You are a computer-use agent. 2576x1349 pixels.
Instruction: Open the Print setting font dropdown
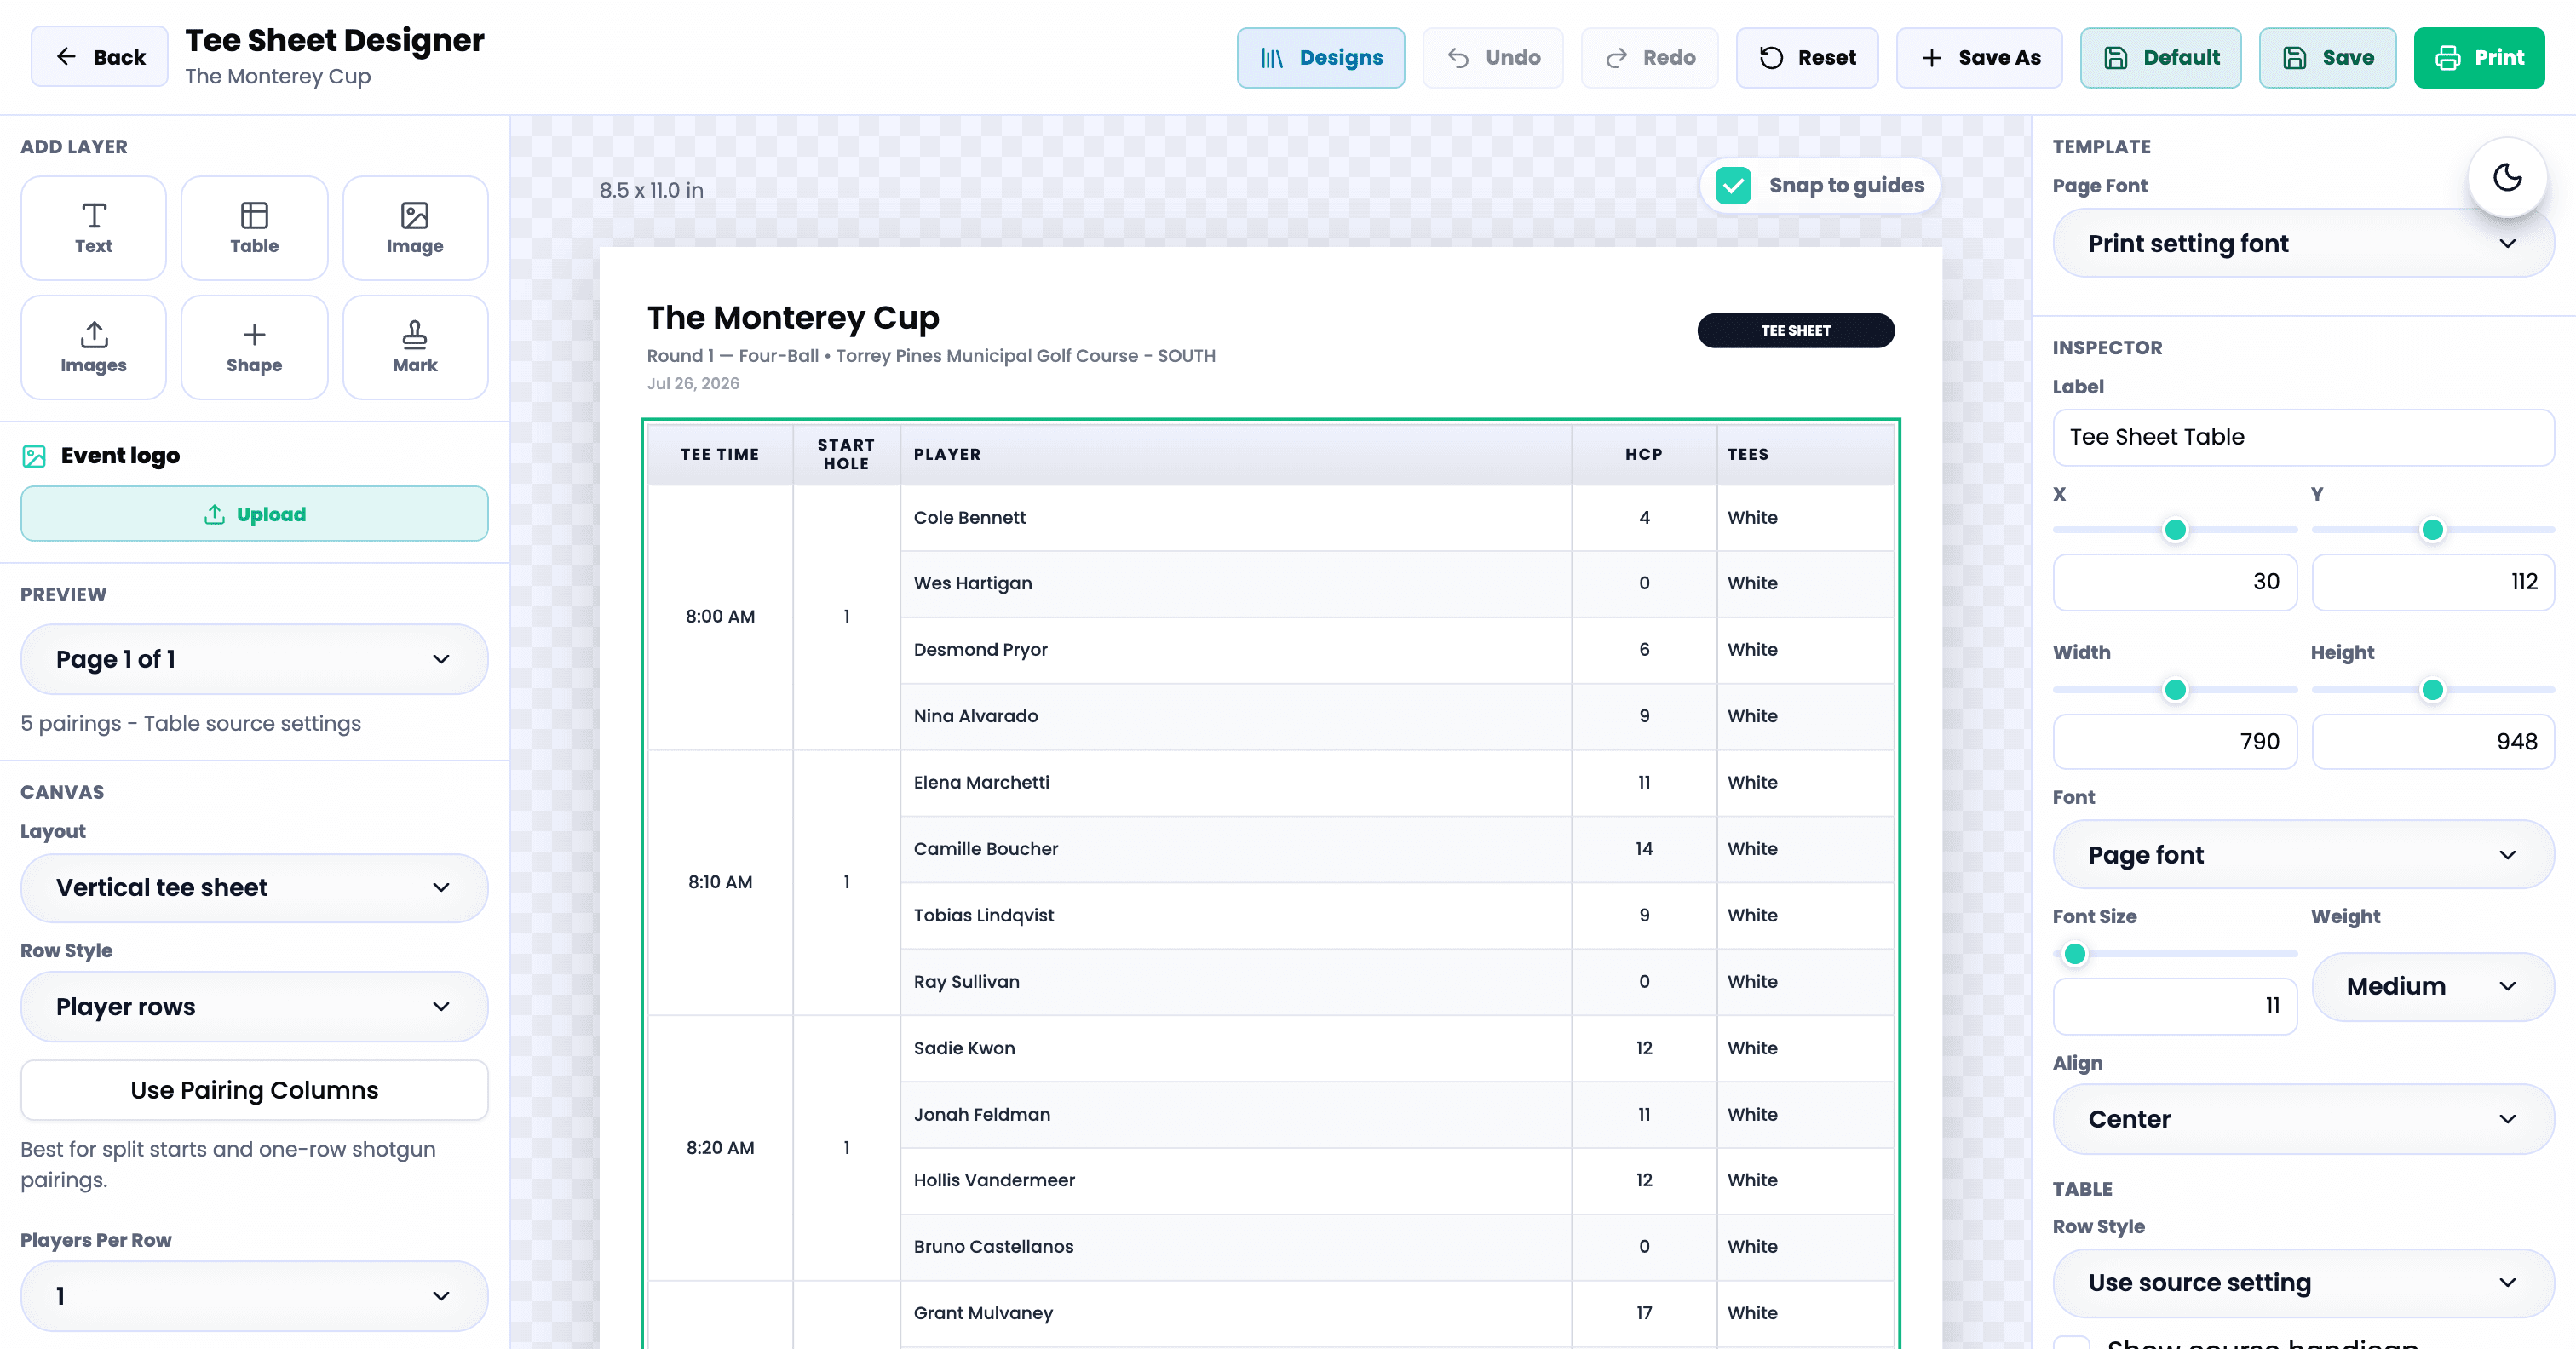coord(2303,243)
